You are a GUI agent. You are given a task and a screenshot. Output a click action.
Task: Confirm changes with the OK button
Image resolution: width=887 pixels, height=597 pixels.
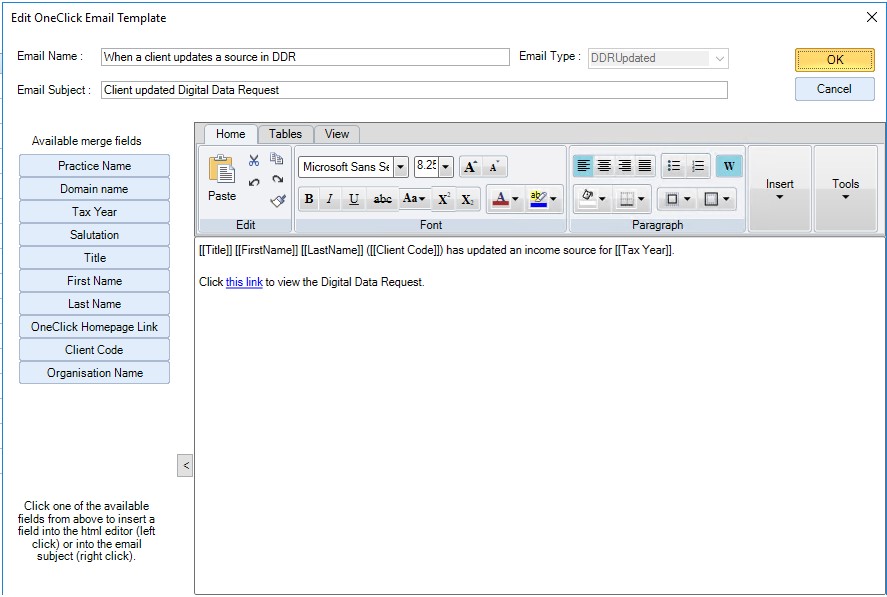coord(834,60)
